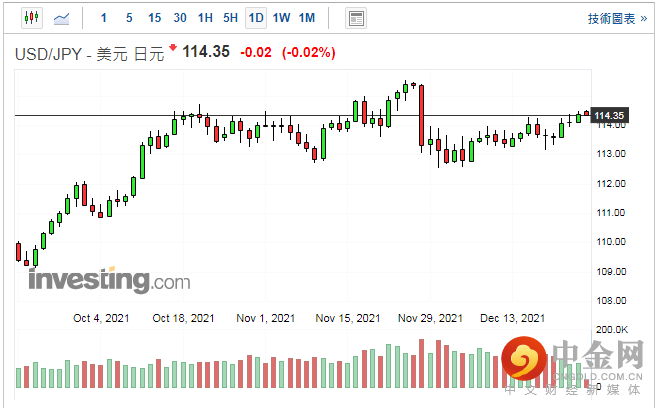Switch to the 5H timeframe
The width and height of the screenshot is (658, 408).
(x=230, y=18)
